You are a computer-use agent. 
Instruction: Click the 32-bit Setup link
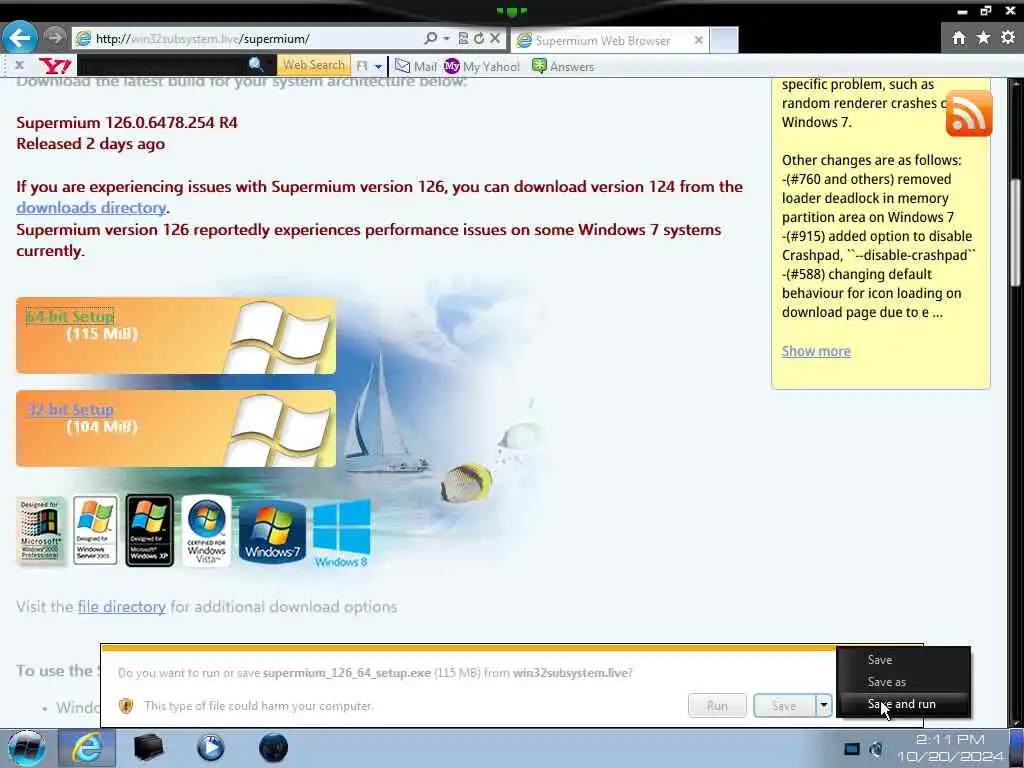coord(70,410)
